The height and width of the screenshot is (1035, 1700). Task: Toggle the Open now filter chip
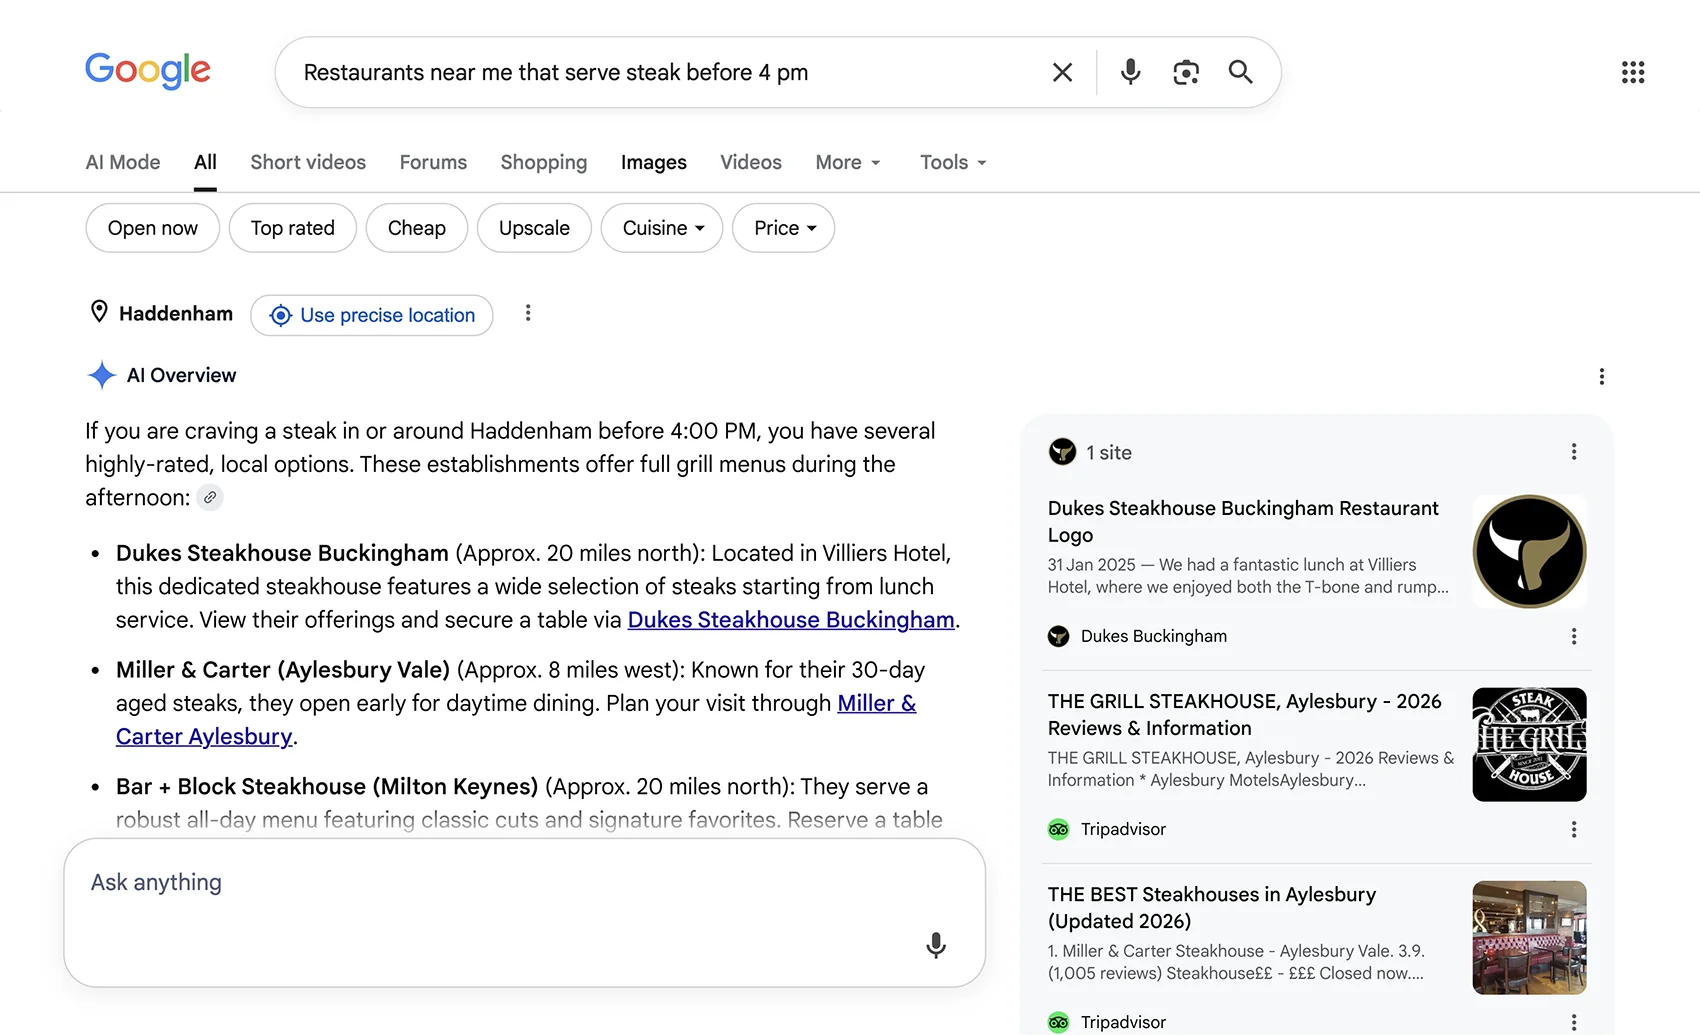153,228
